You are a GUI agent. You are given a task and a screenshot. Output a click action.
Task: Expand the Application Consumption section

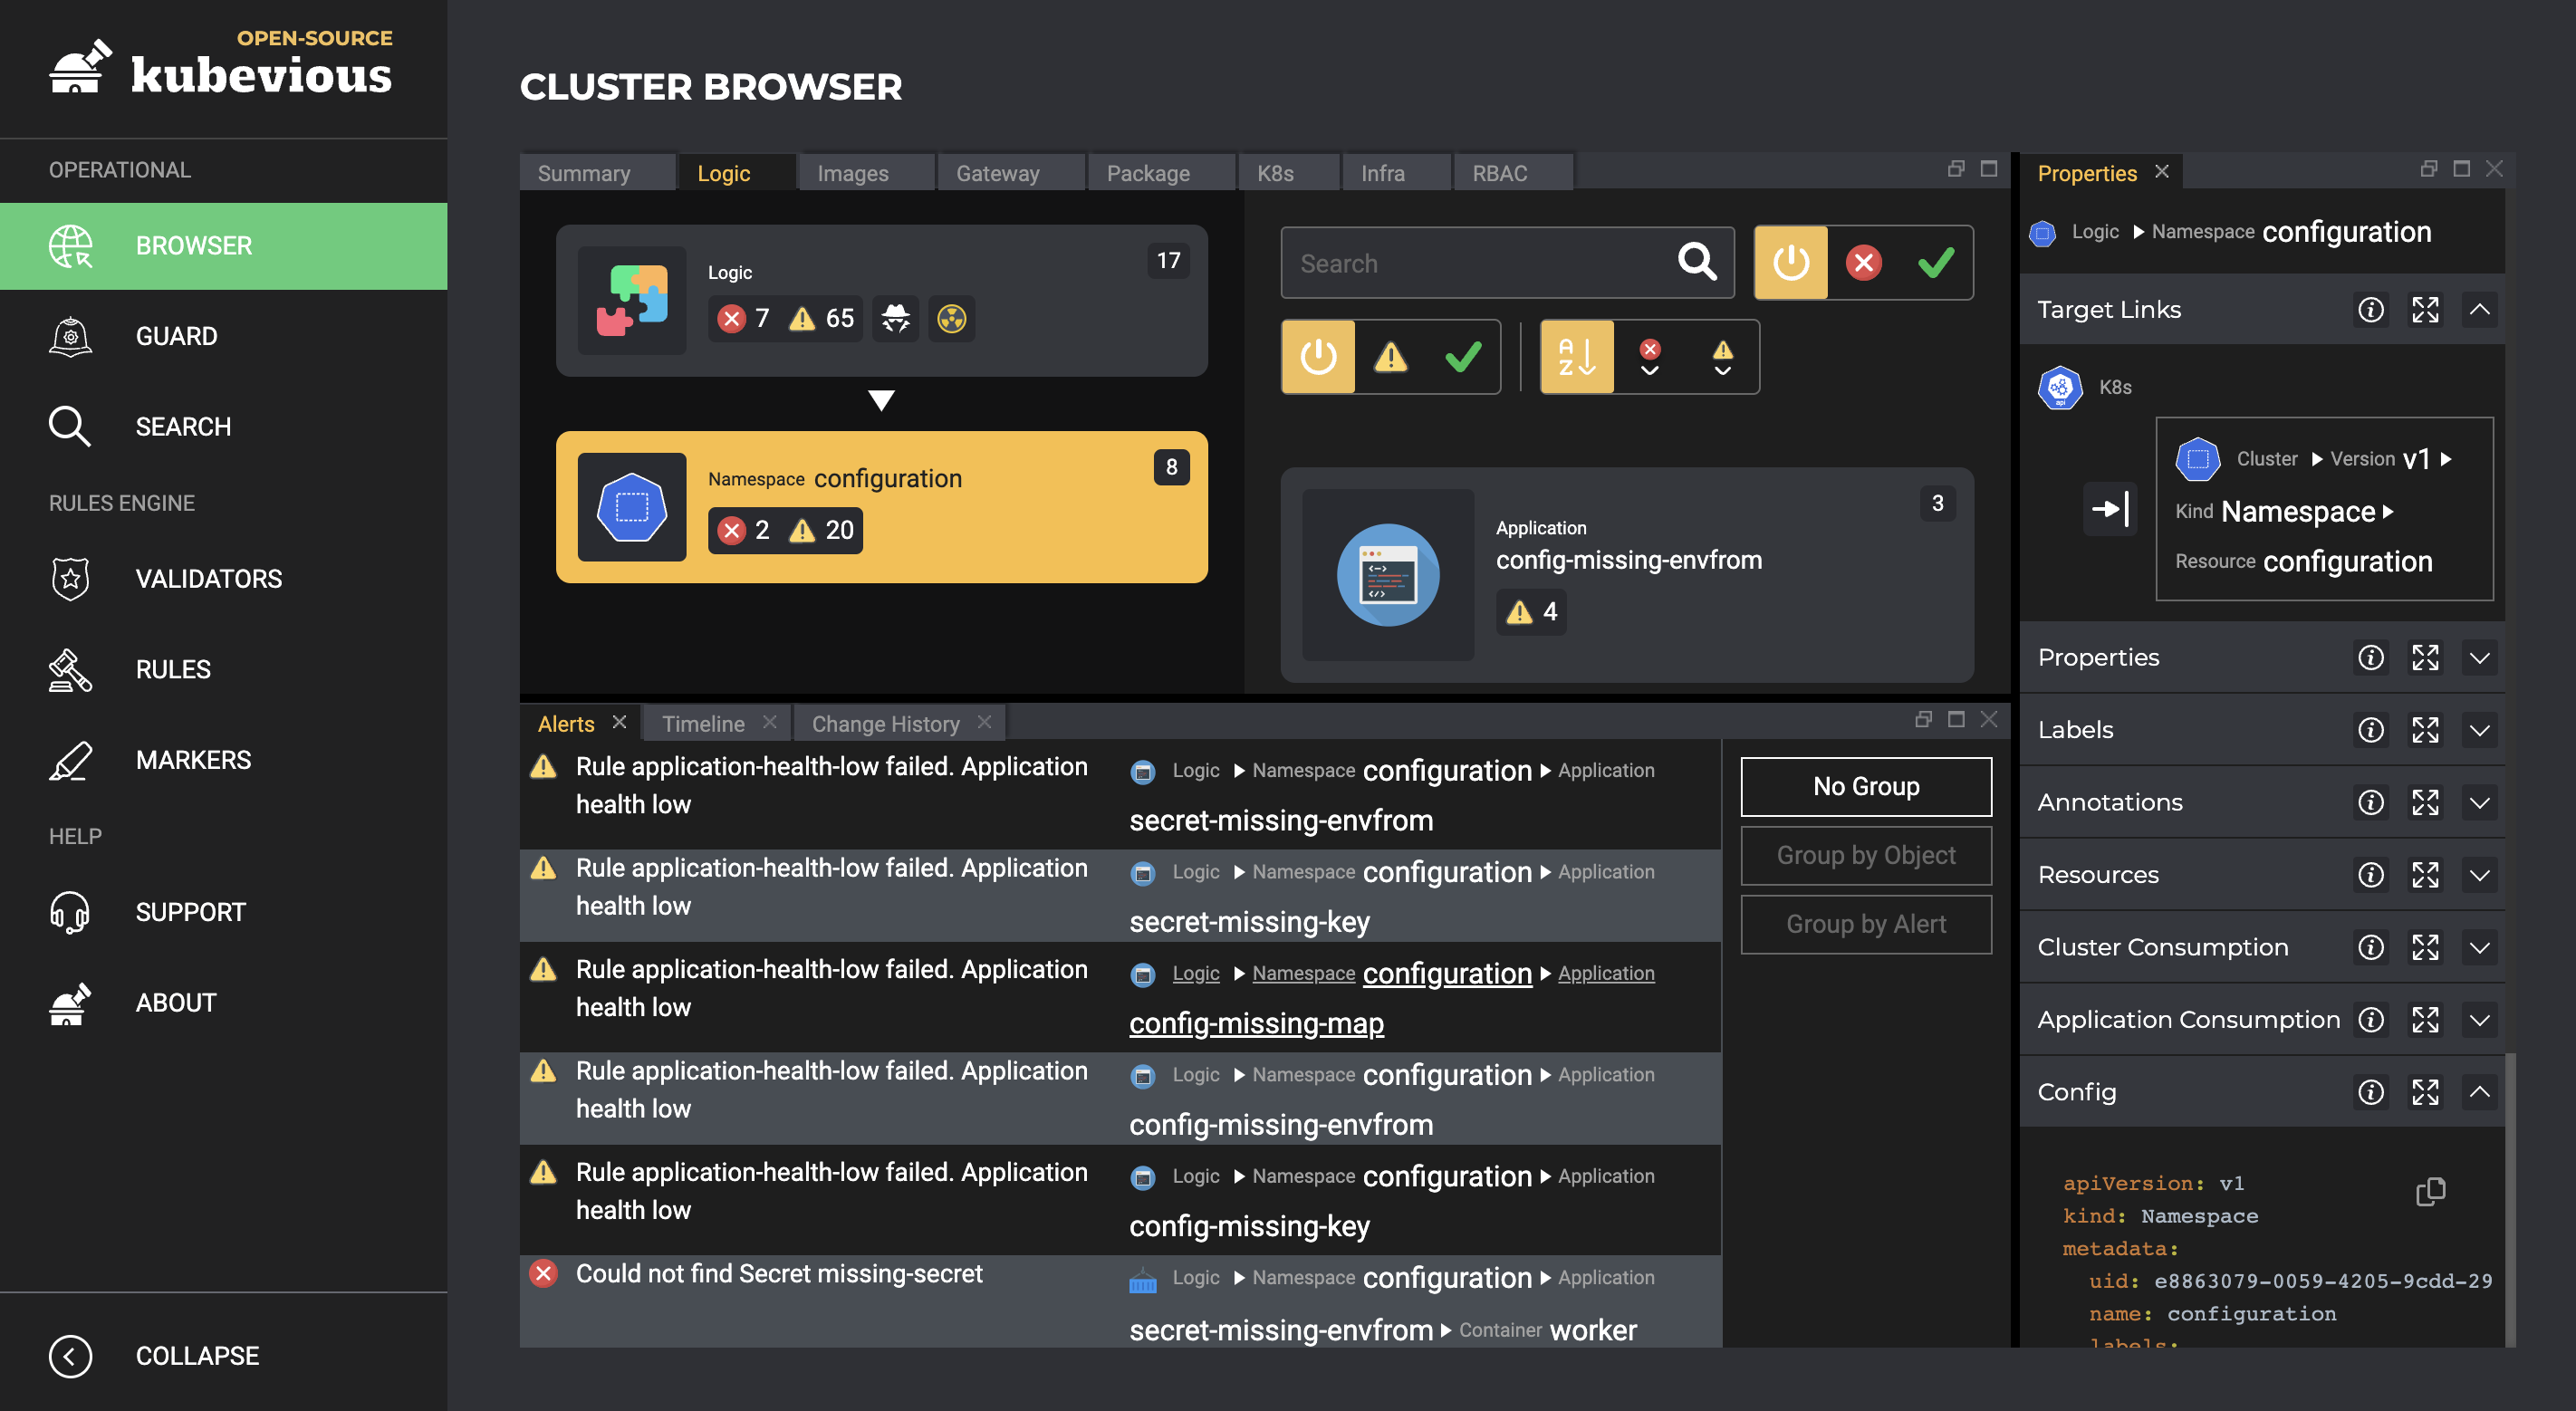click(x=2480, y=1021)
